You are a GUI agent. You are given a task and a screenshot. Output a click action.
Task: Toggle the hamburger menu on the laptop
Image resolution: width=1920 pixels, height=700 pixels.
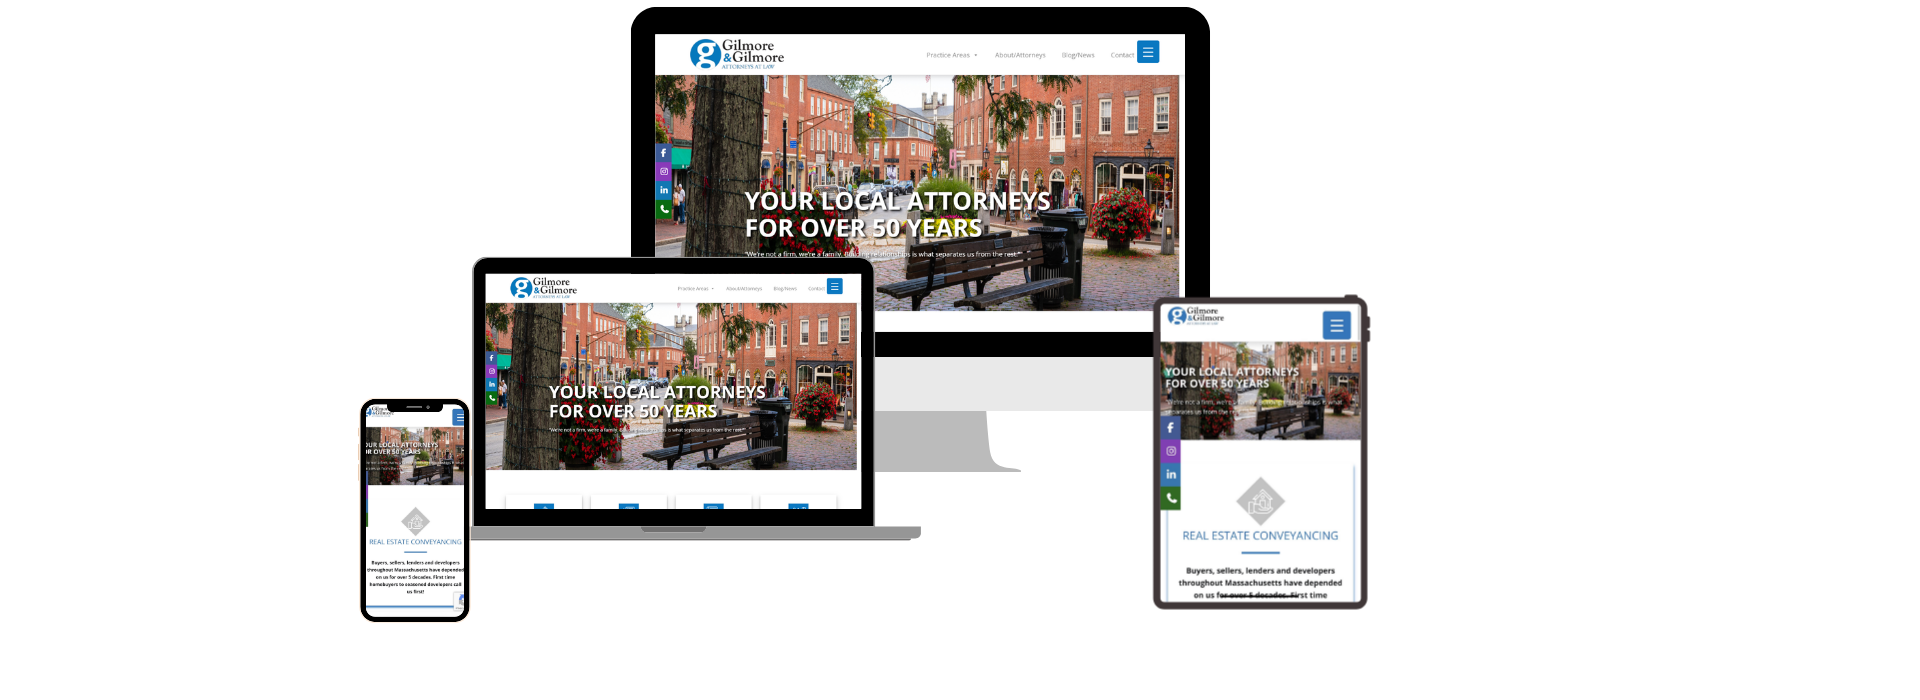834,287
